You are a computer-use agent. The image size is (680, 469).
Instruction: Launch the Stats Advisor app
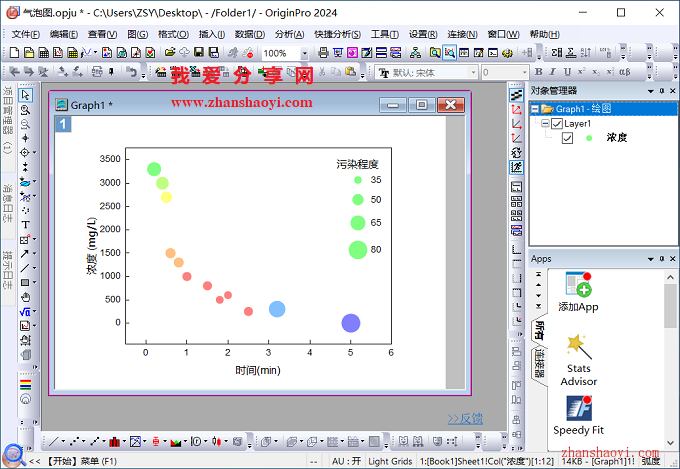pos(579,360)
